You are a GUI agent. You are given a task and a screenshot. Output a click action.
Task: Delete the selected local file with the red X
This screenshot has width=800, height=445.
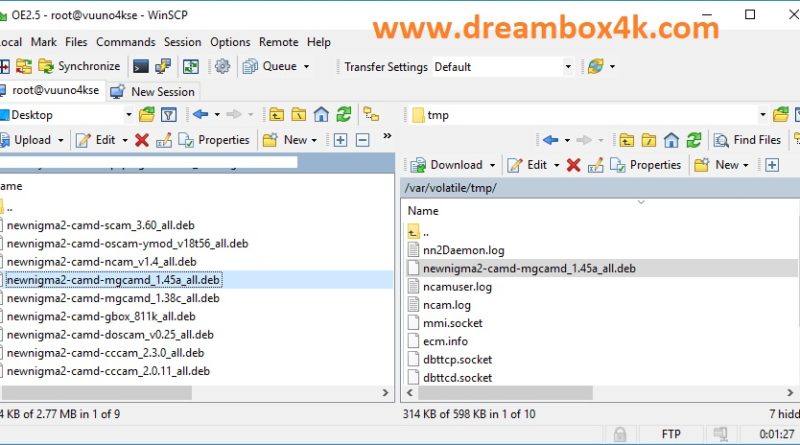click(x=142, y=140)
